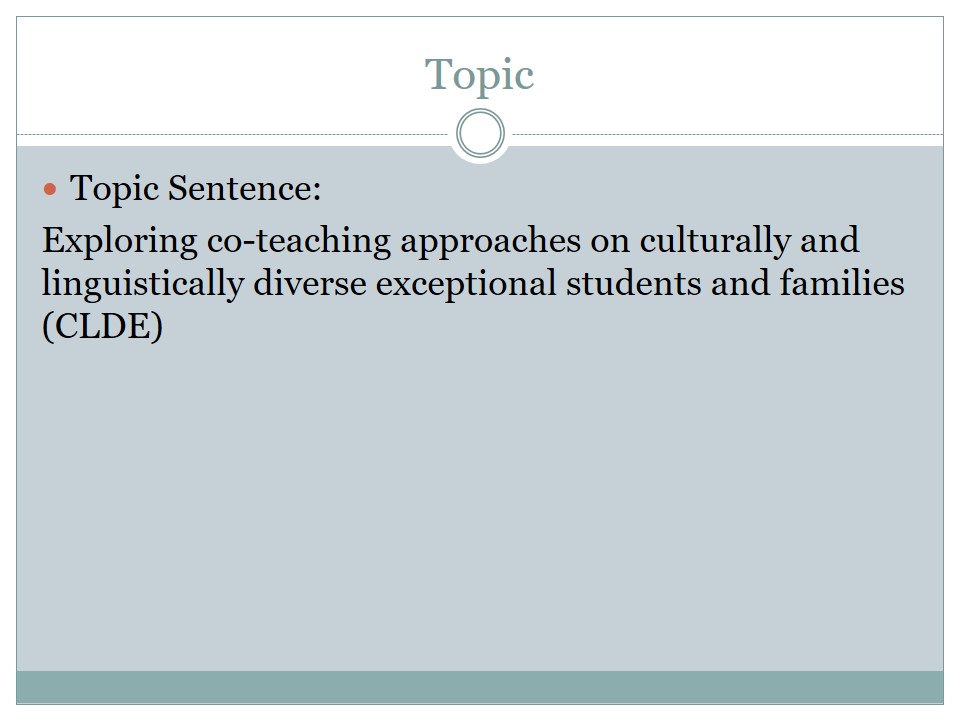
Task: Click the word "culturally" in the sentence
Action: pyautogui.click(x=696, y=241)
